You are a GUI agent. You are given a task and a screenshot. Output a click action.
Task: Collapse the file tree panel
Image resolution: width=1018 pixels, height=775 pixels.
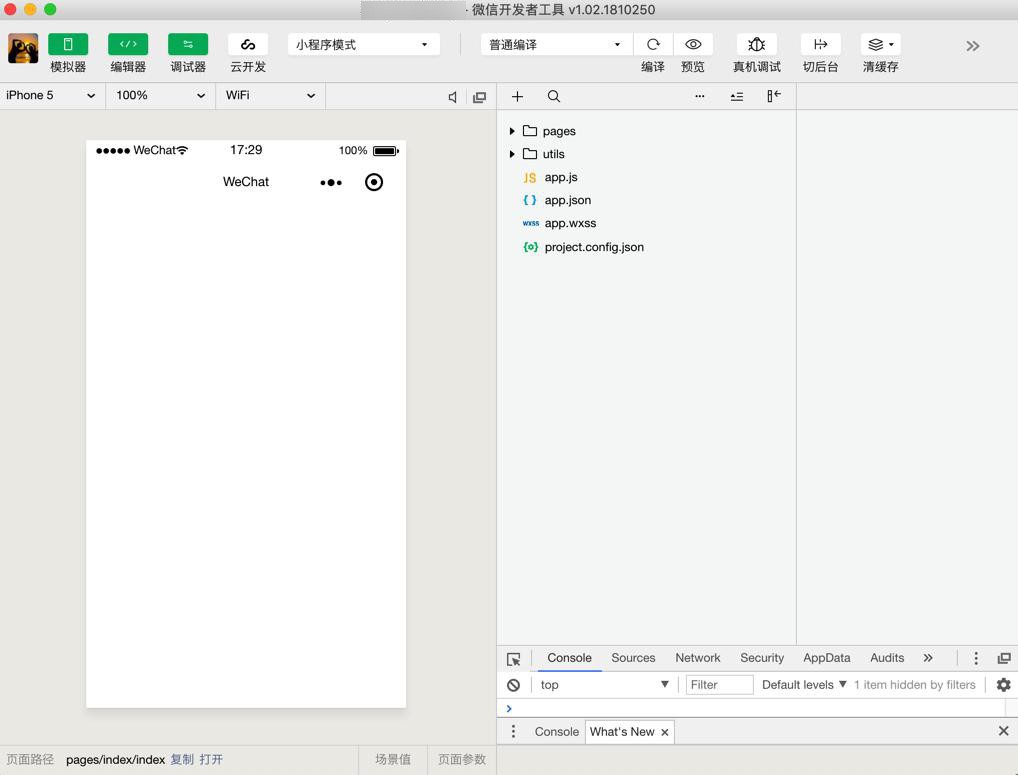coord(774,96)
